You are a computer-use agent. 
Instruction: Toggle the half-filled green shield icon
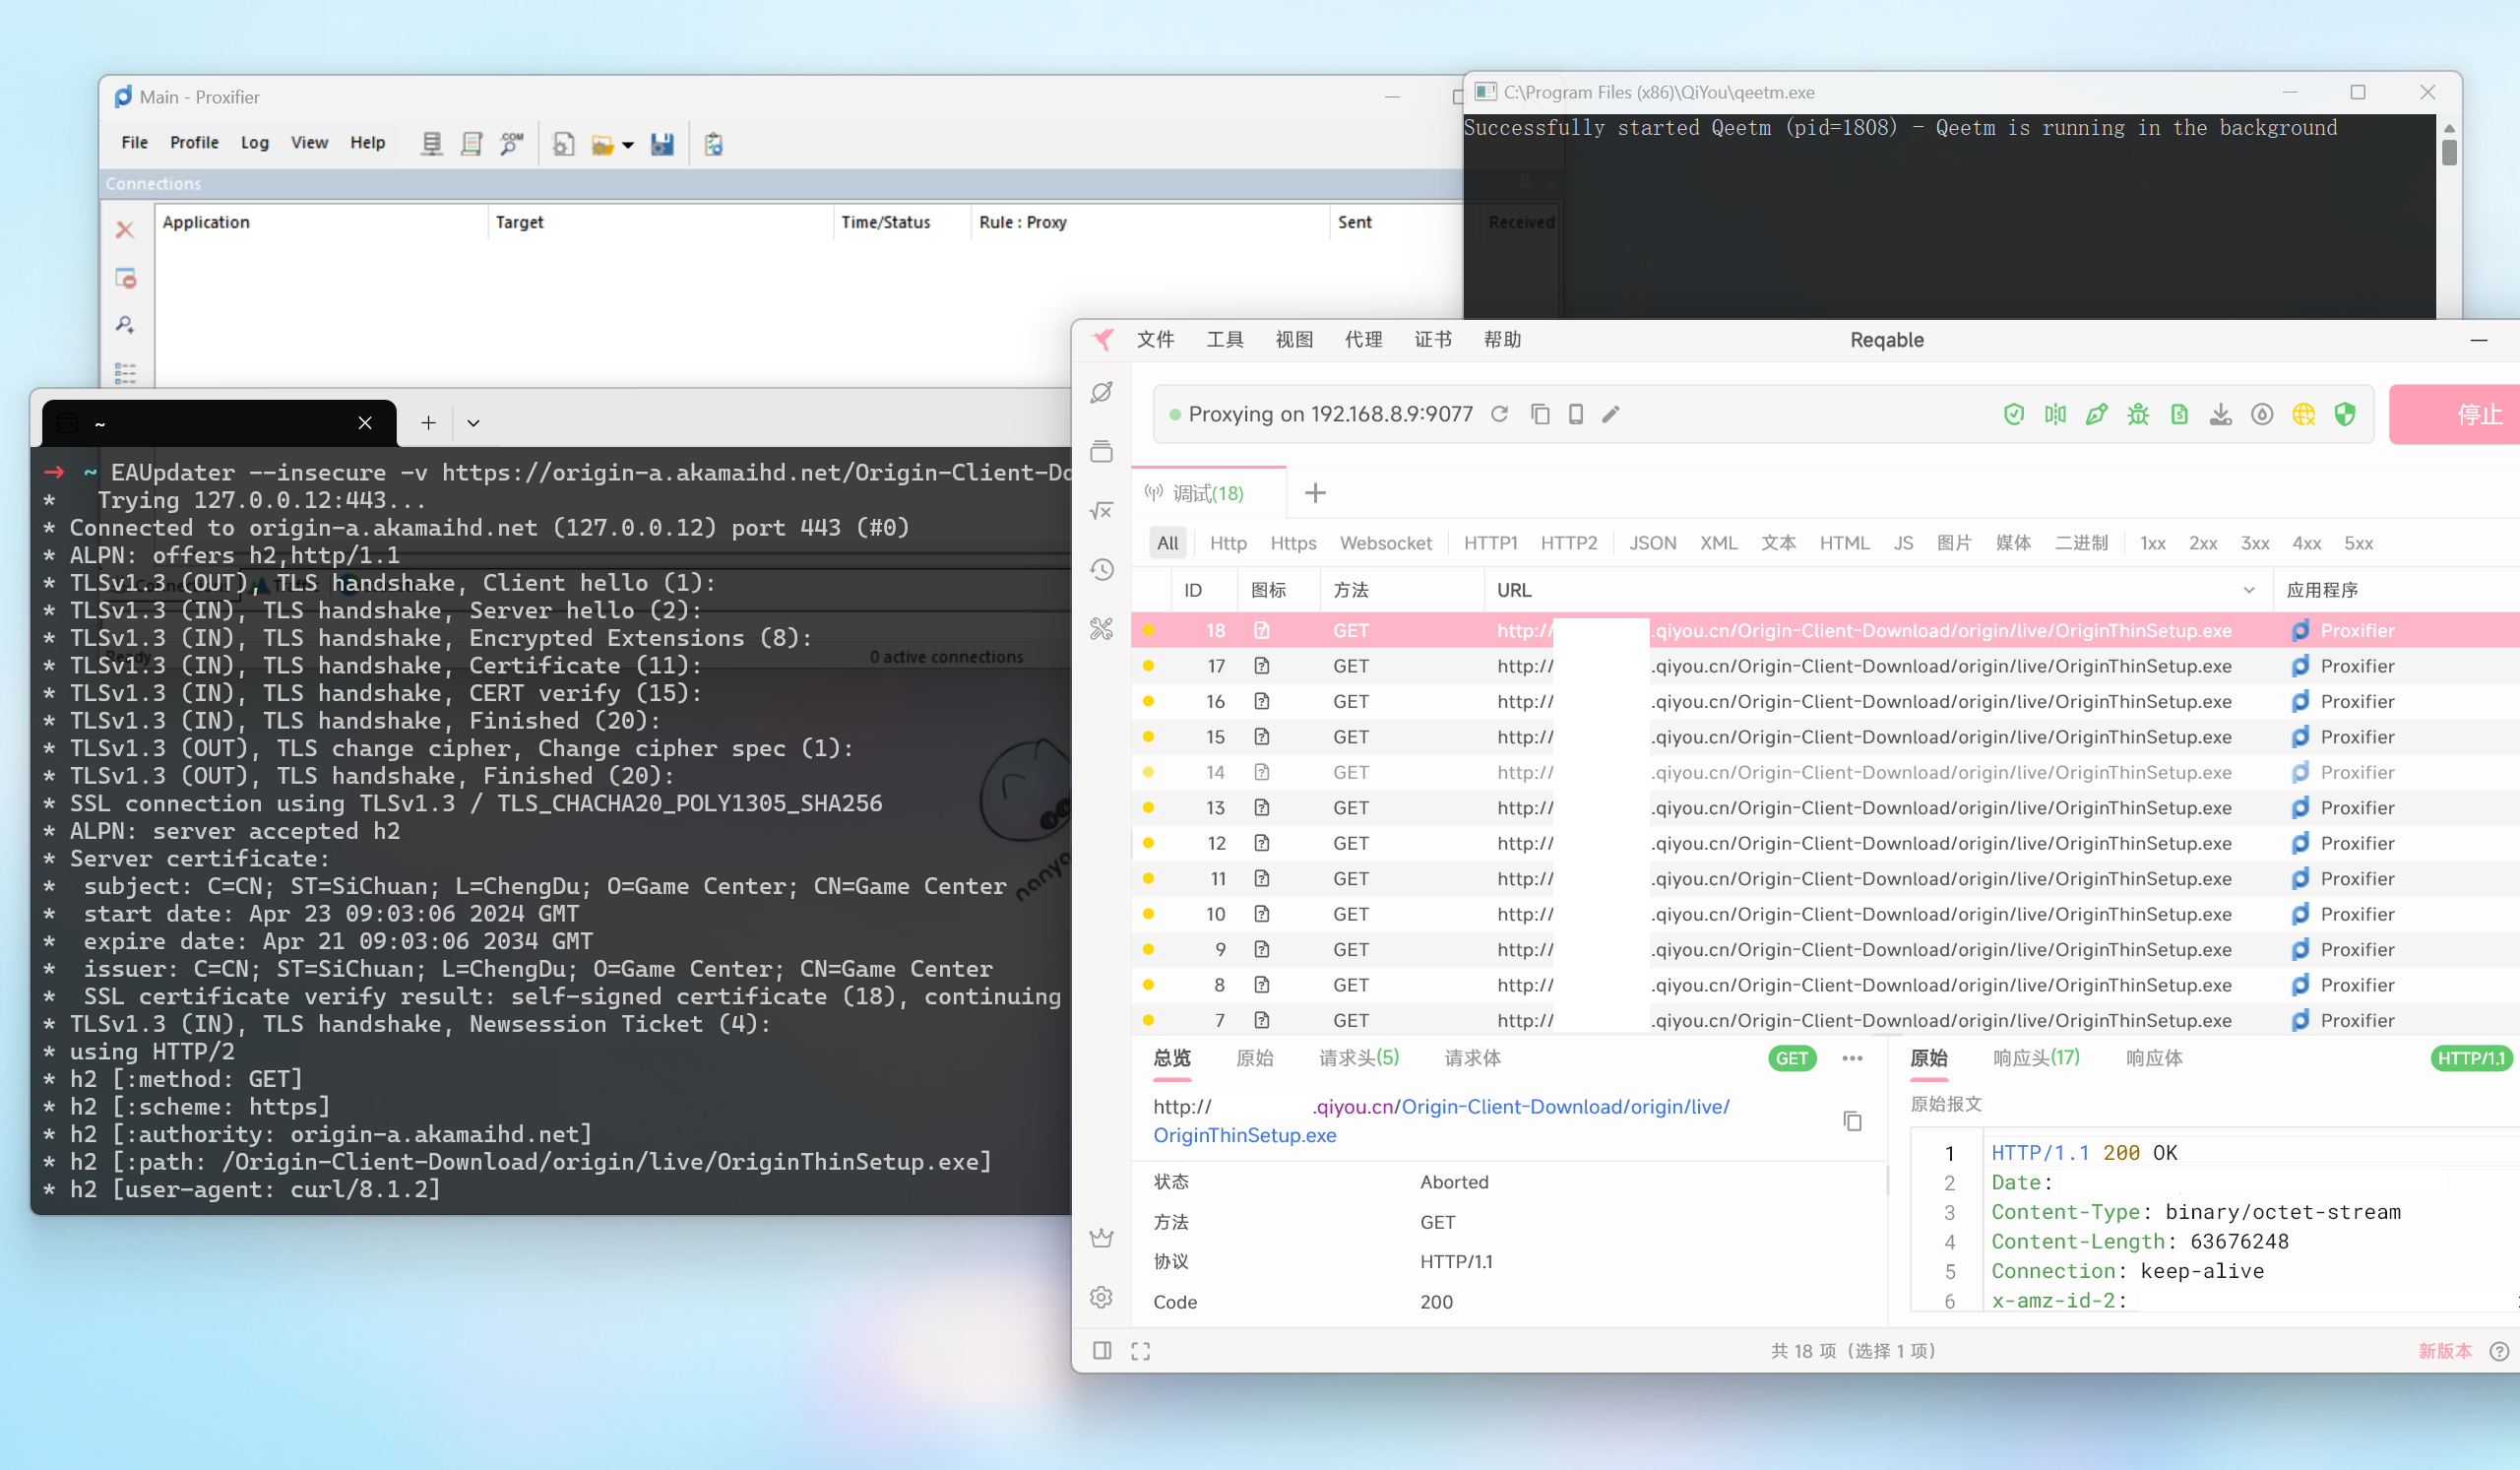(2344, 414)
